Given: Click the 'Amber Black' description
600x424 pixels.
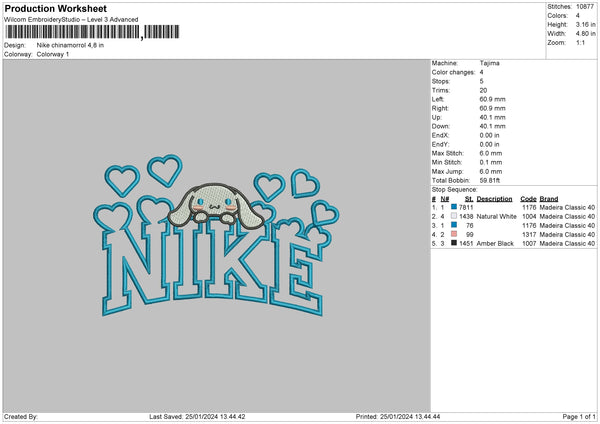Looking at the screenshot, I should (x=495, y=243).
